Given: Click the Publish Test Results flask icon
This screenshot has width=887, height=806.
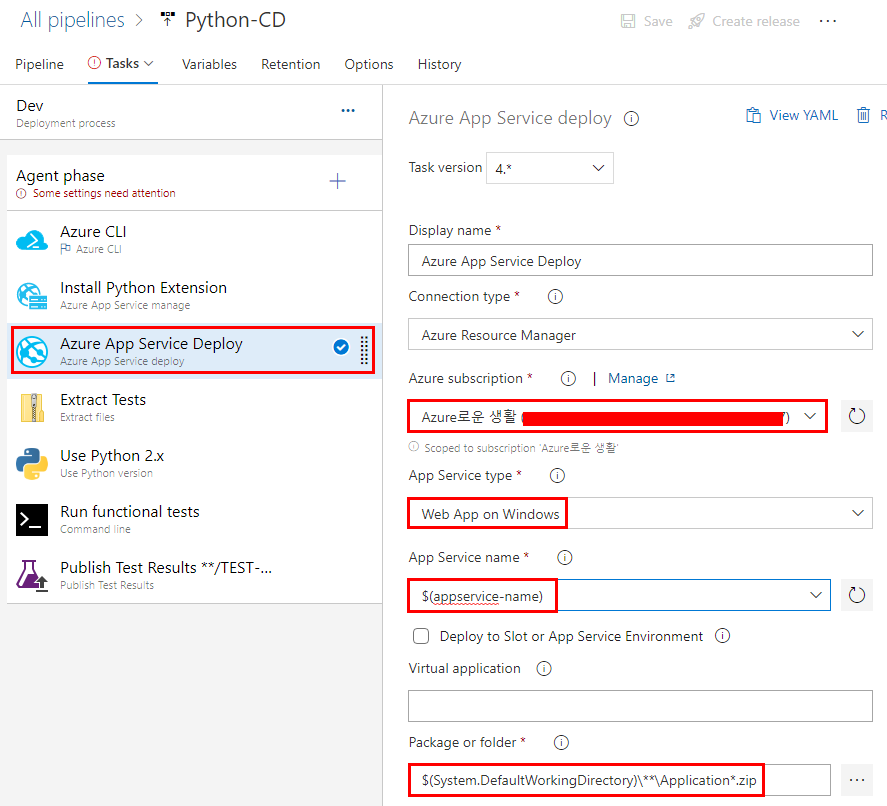Looking at the screenshot, I should point(32,575).
